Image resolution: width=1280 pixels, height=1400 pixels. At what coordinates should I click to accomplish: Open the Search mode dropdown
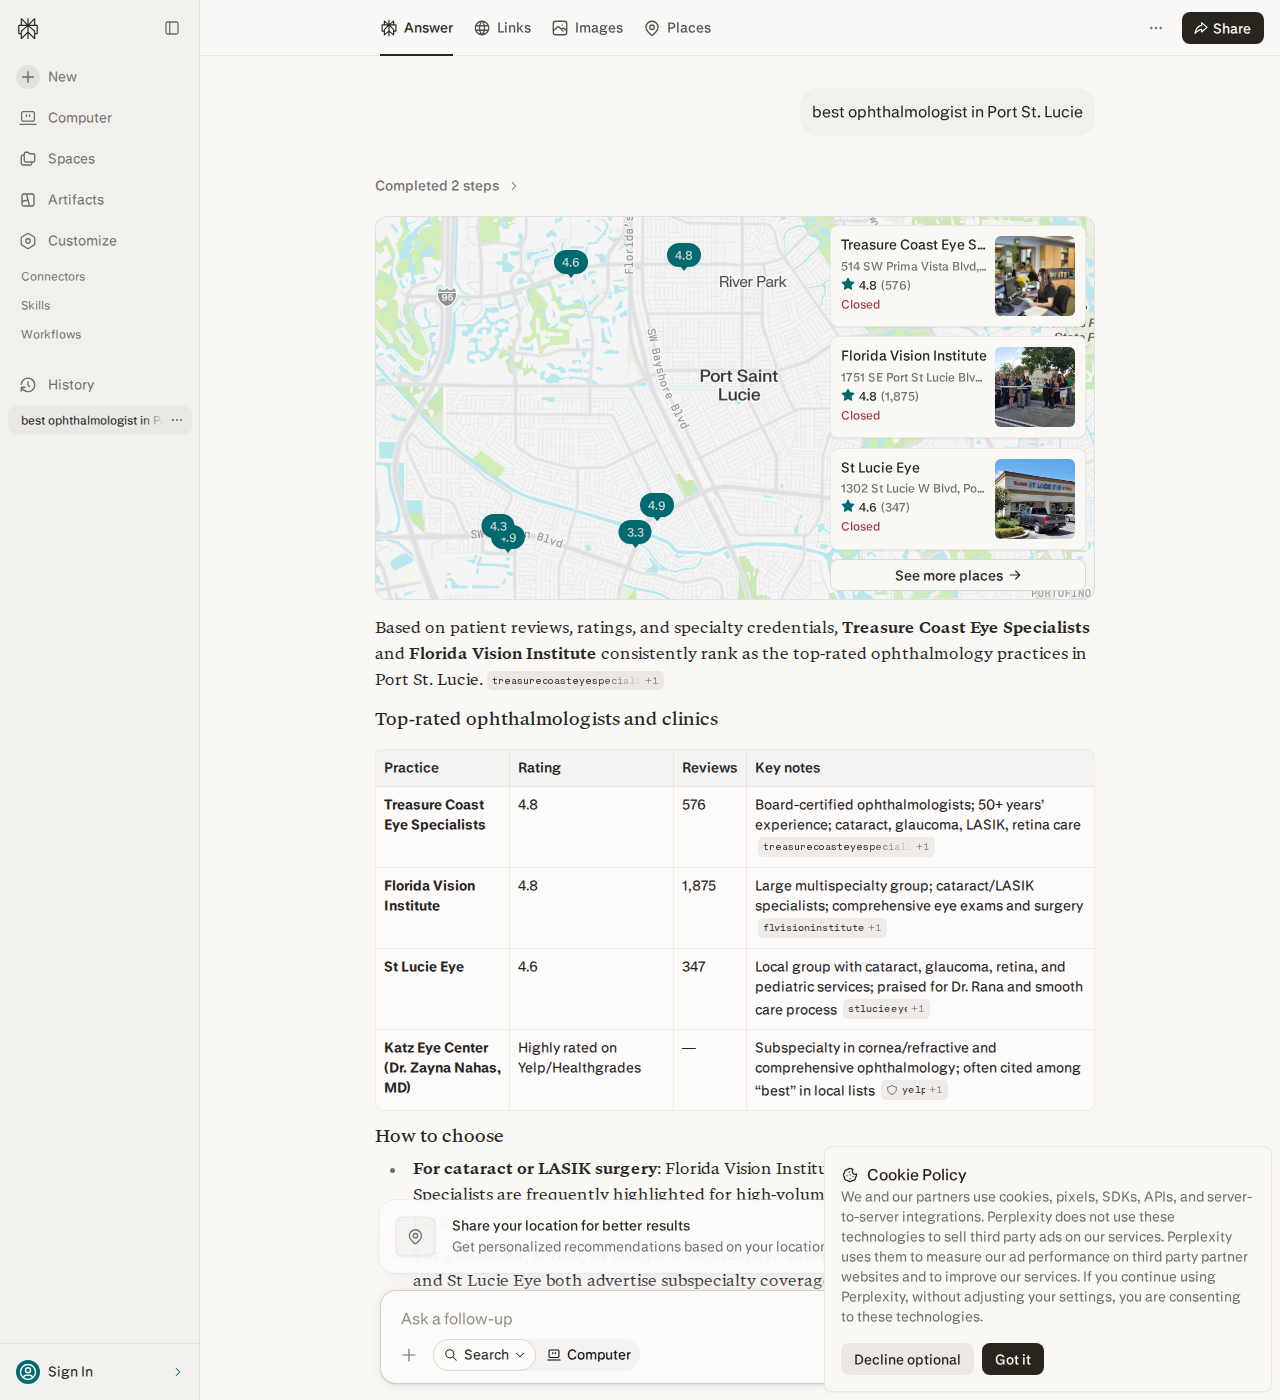coord(485,1355)
